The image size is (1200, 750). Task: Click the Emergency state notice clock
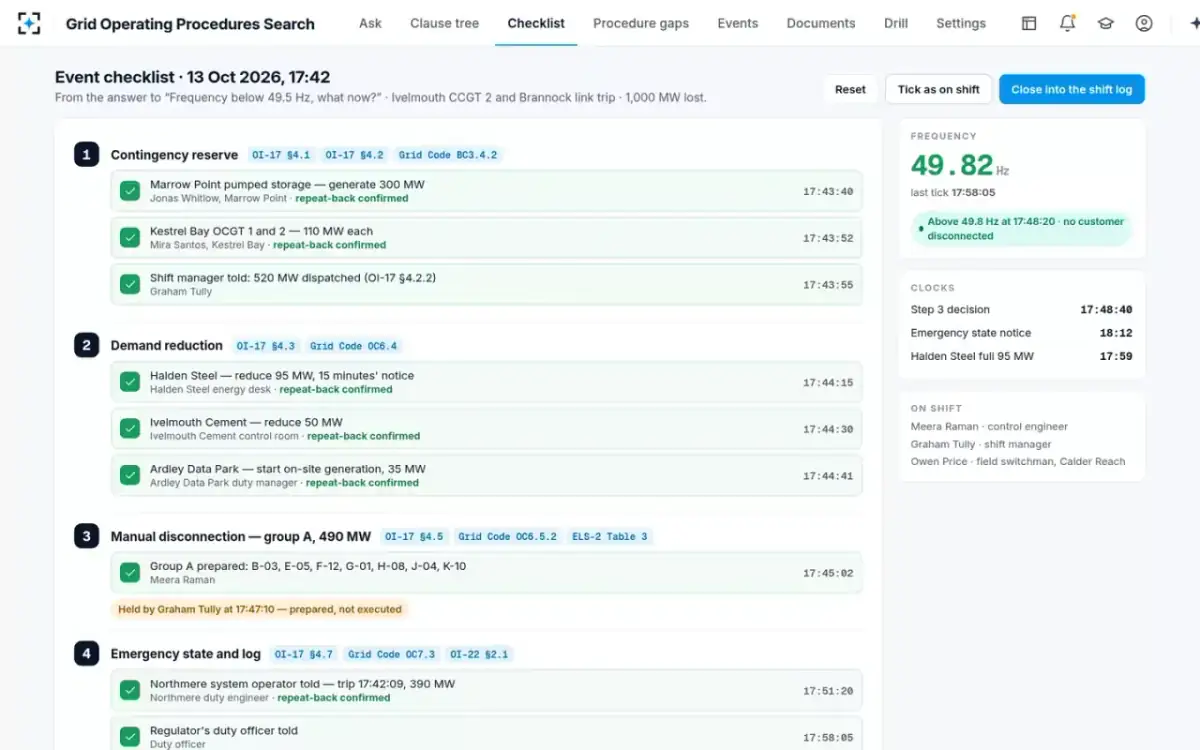click(x=1021, y=333)
